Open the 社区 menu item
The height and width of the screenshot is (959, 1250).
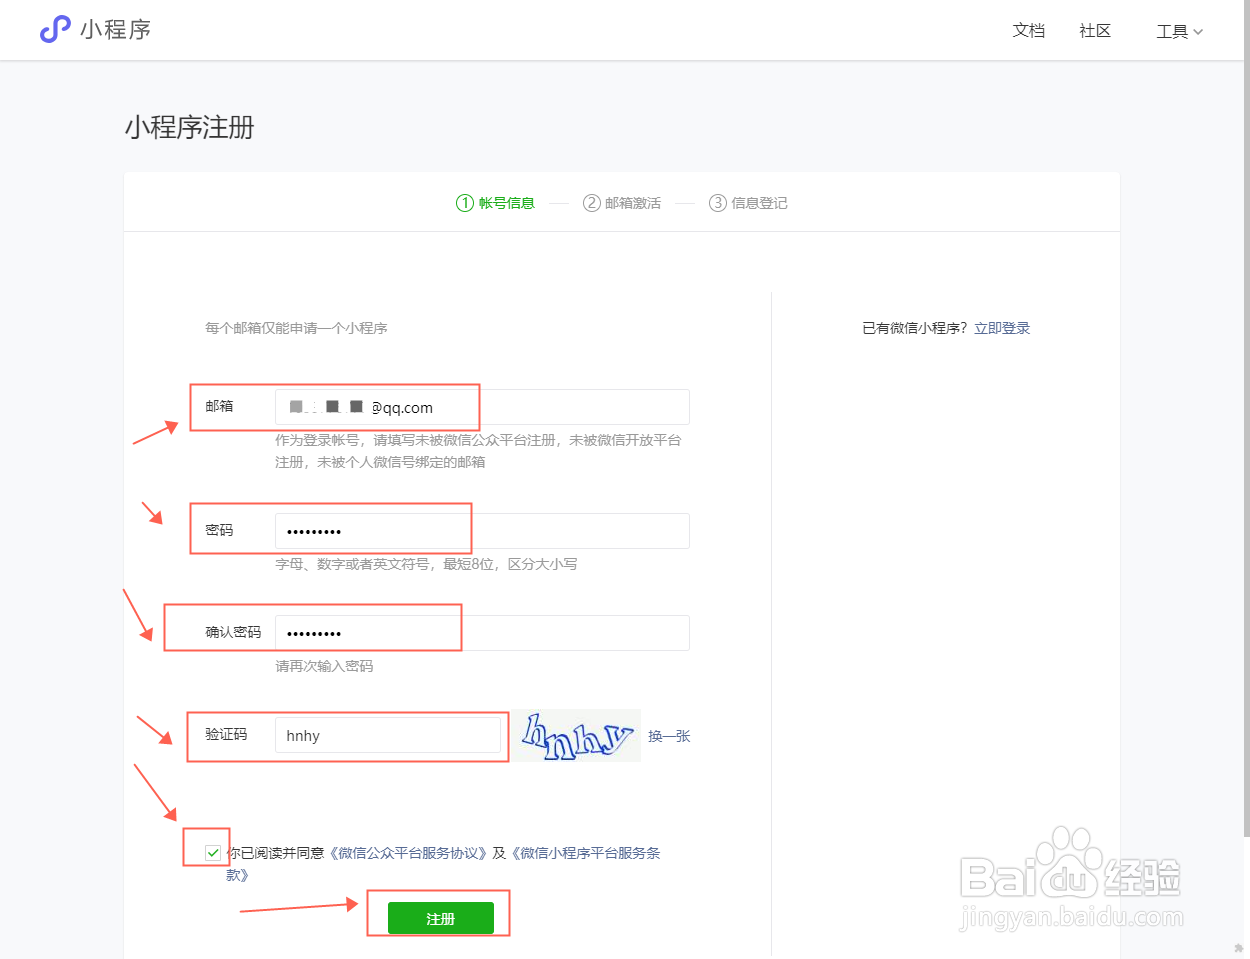(1095, 31)
